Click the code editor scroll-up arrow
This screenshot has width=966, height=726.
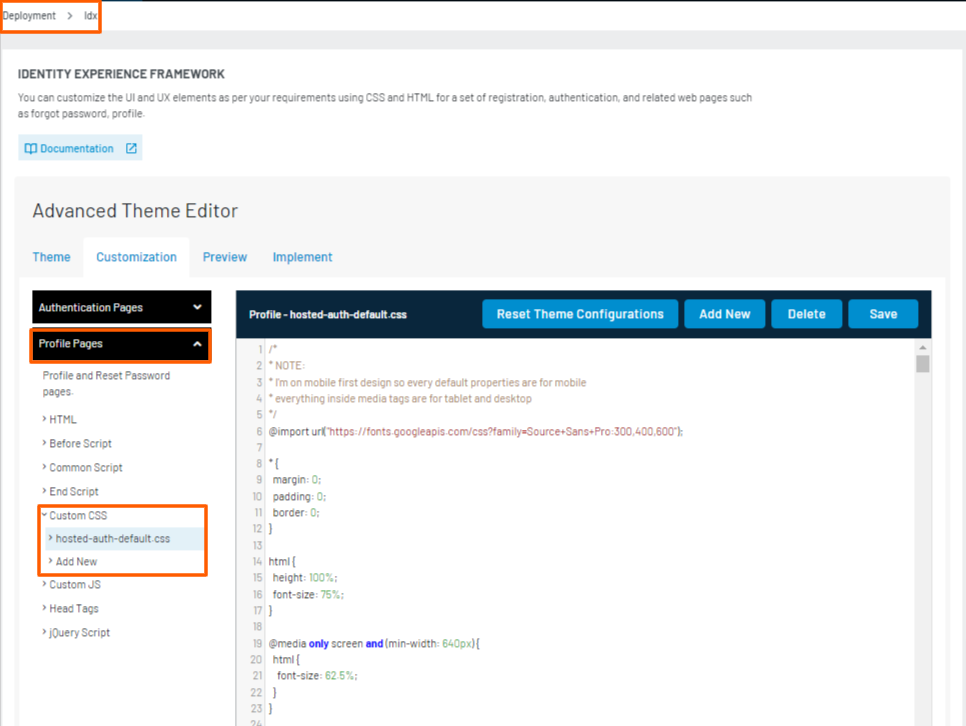(922, 348)
